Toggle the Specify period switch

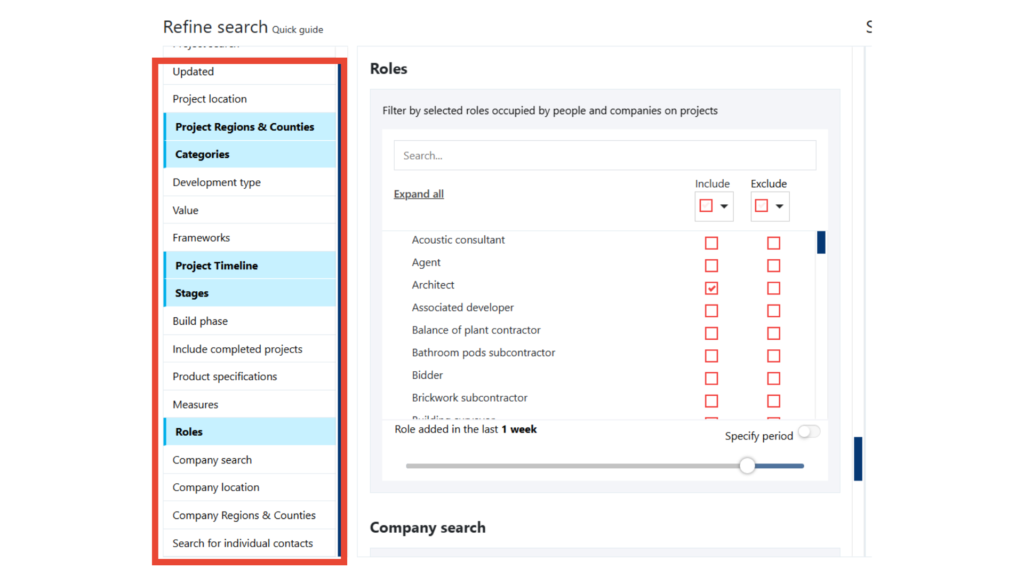[808, 432]
